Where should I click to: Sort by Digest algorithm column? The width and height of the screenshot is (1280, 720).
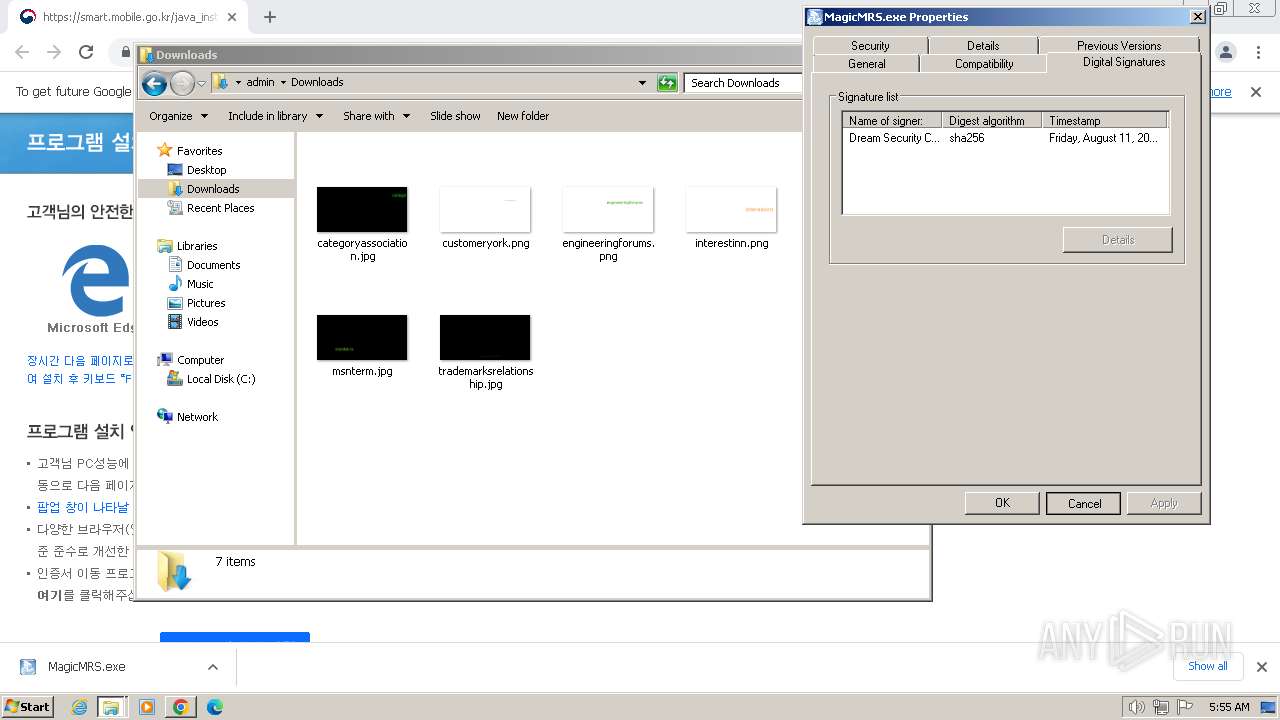992,121
